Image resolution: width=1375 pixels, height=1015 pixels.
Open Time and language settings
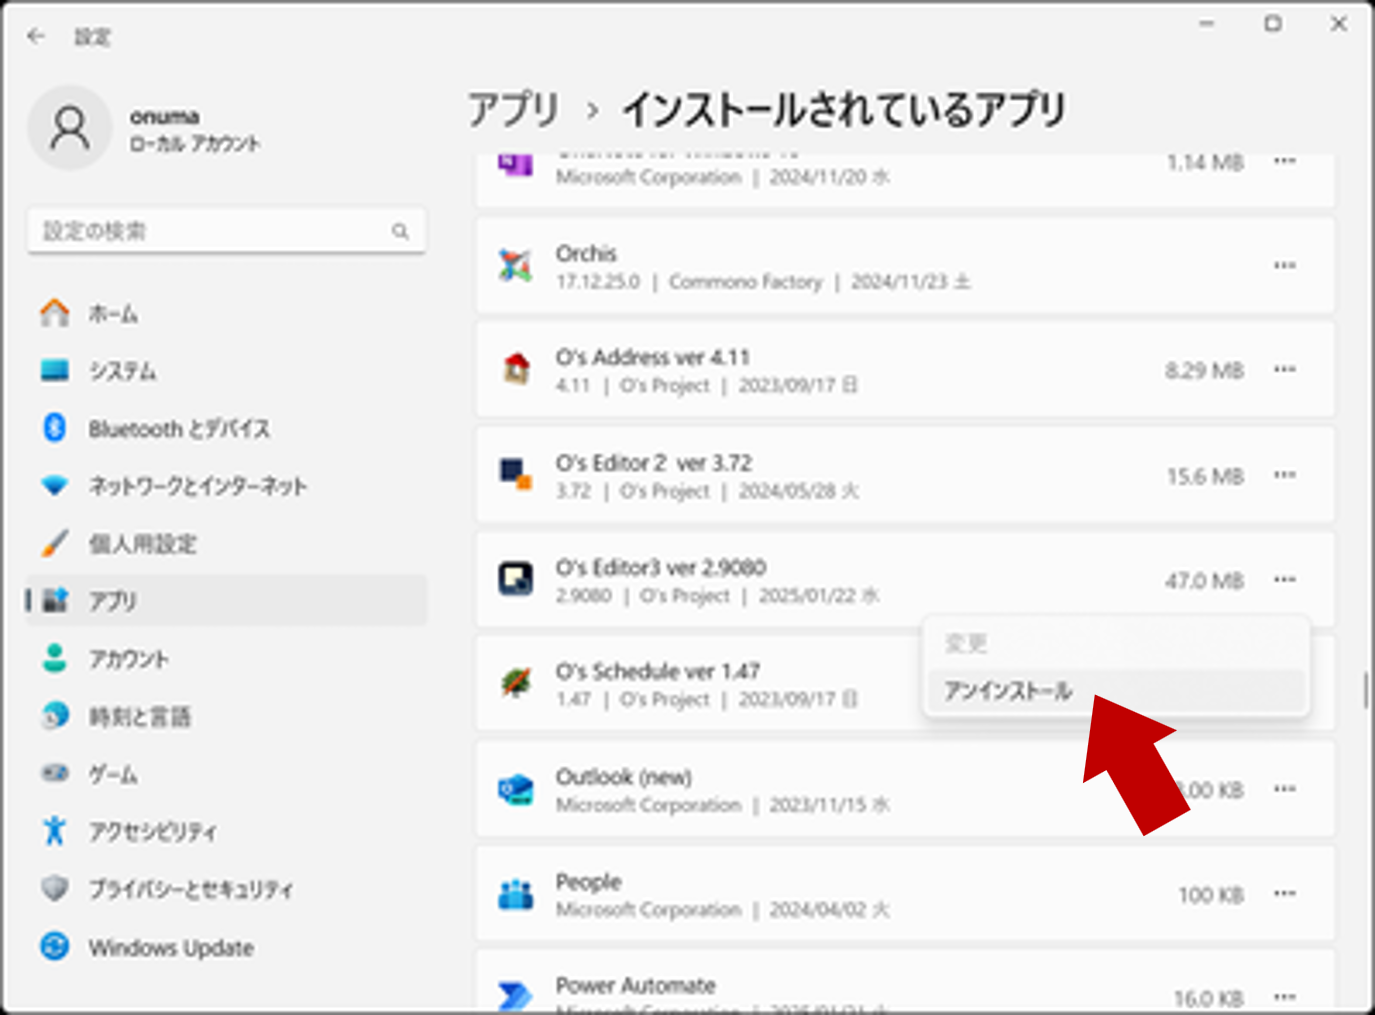[227, 716]
